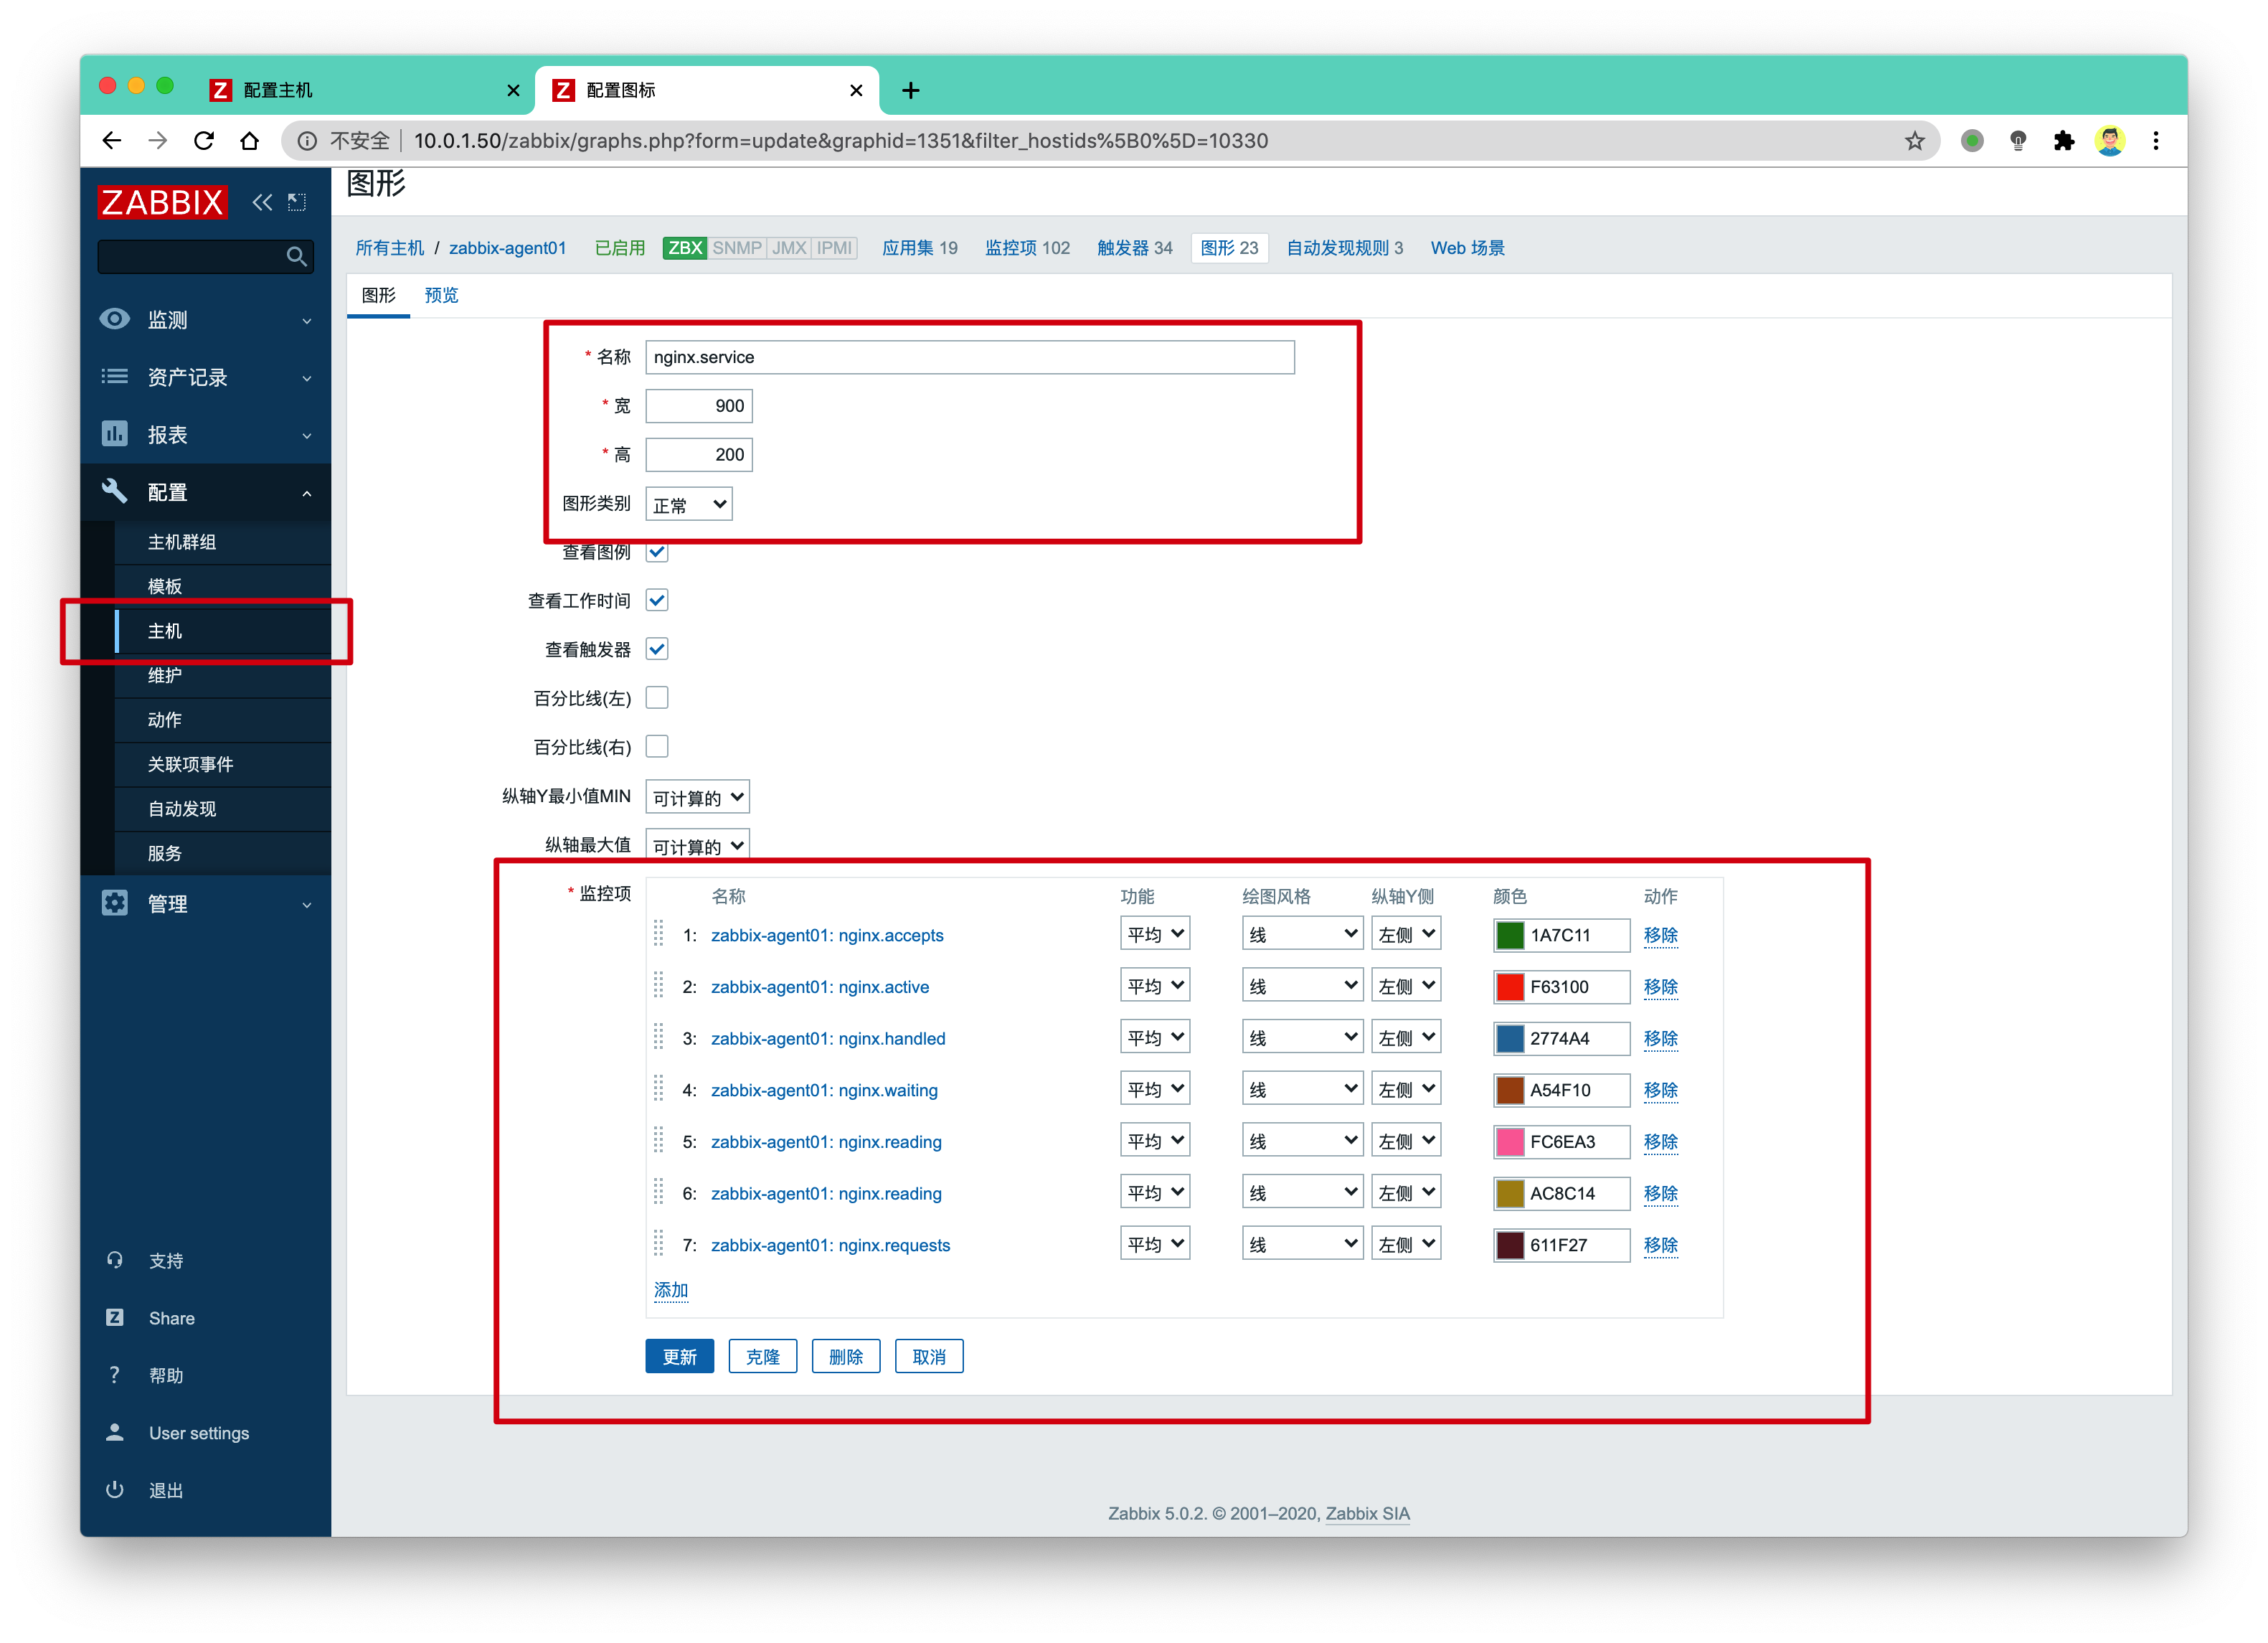This screenshot has height=1643, width=2268.
Task: Click the F63100 red color swatch
Action: (x=1509, y=987)
